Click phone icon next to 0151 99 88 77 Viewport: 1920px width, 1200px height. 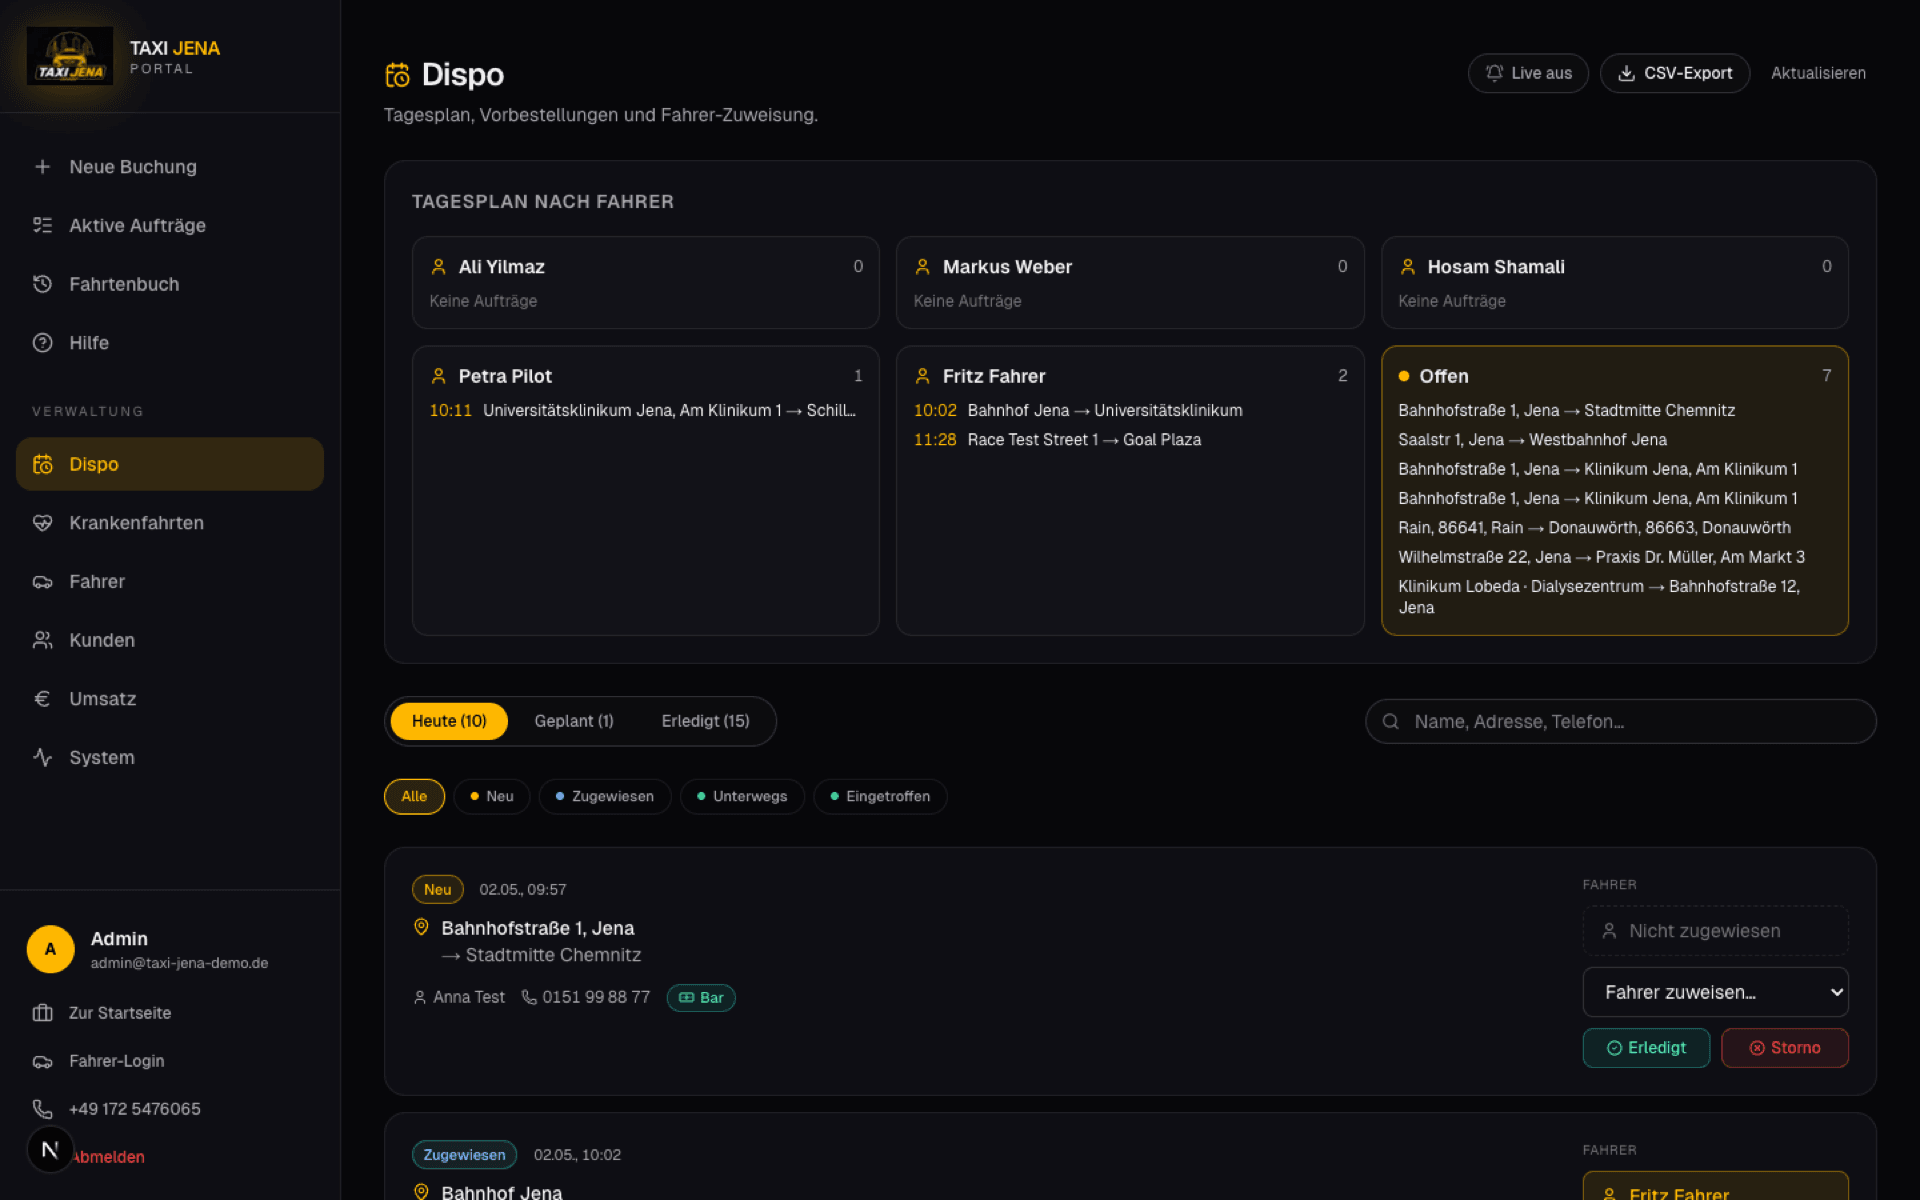coord(529,997)
